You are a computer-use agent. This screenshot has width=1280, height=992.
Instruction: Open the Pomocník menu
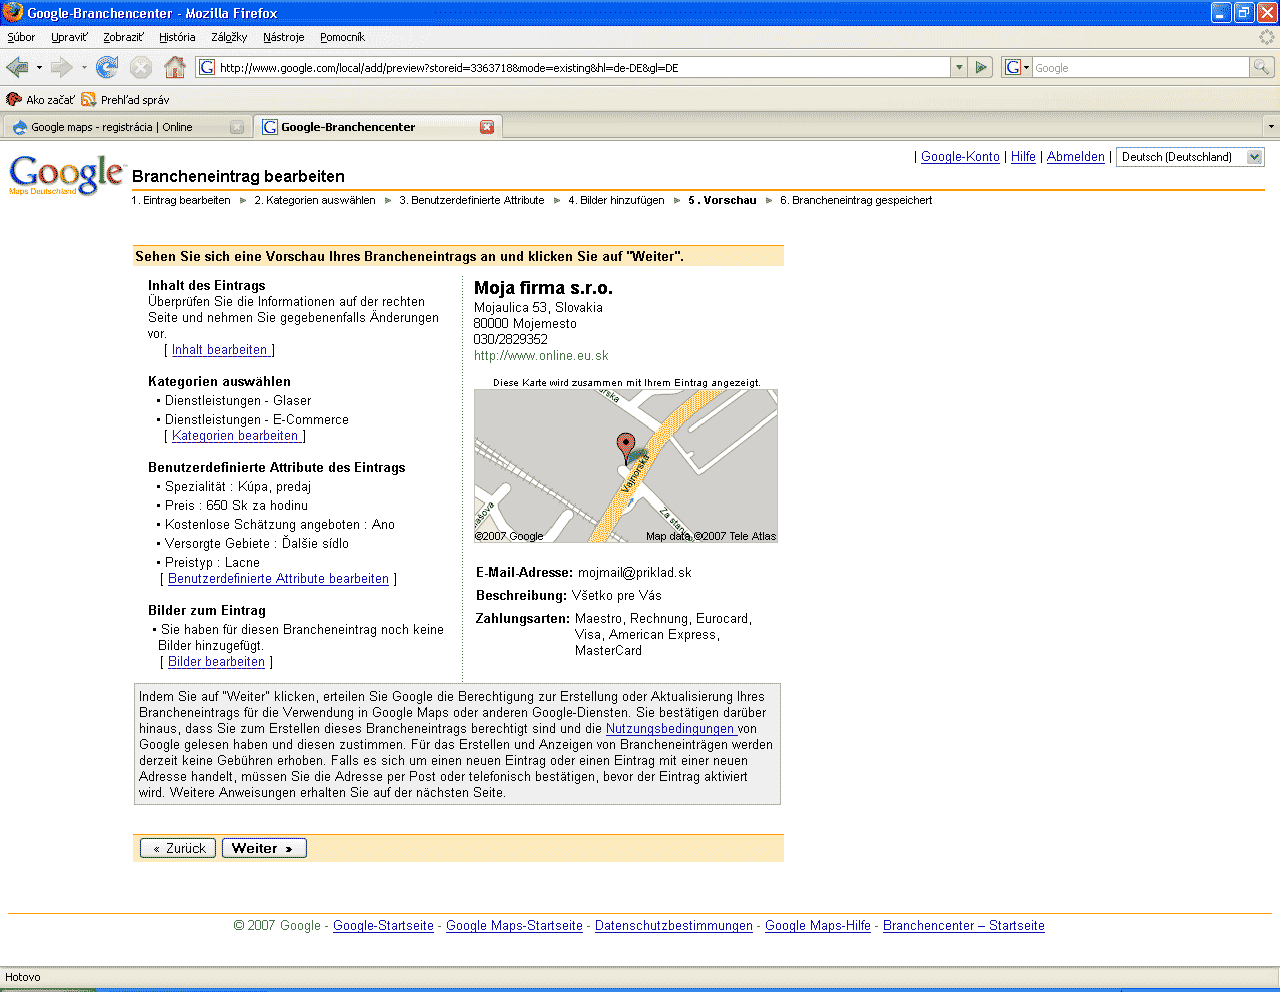pyautogui.click(x=342, y=37)
